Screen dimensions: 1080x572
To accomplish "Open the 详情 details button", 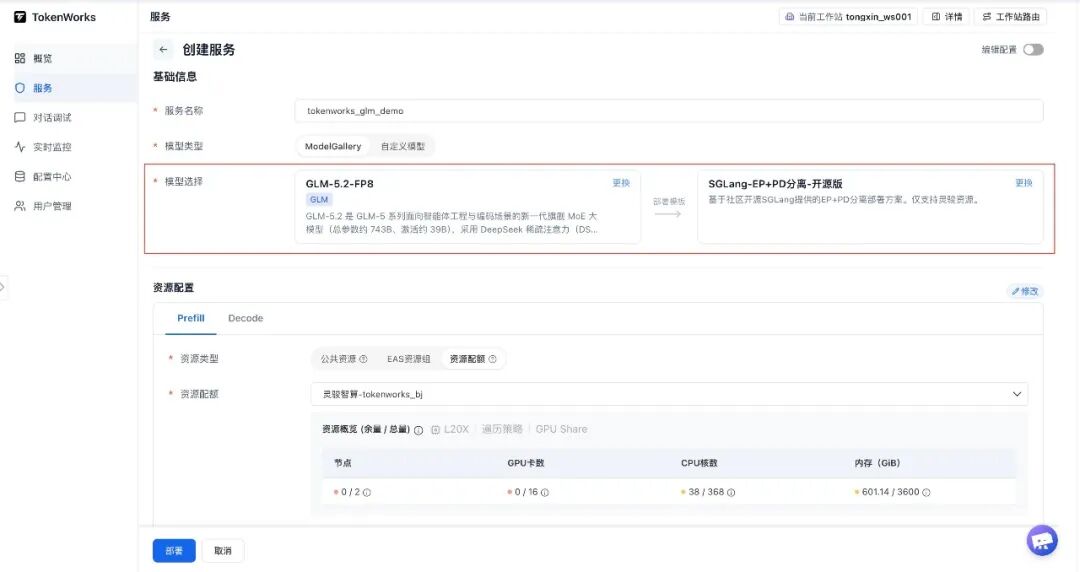I will click(x=946, y=17).
